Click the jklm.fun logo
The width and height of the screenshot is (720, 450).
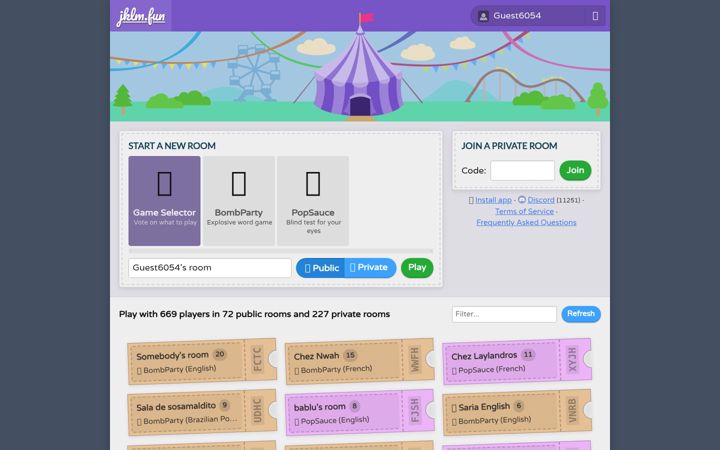pyautogui.click(x=141, y=16)
